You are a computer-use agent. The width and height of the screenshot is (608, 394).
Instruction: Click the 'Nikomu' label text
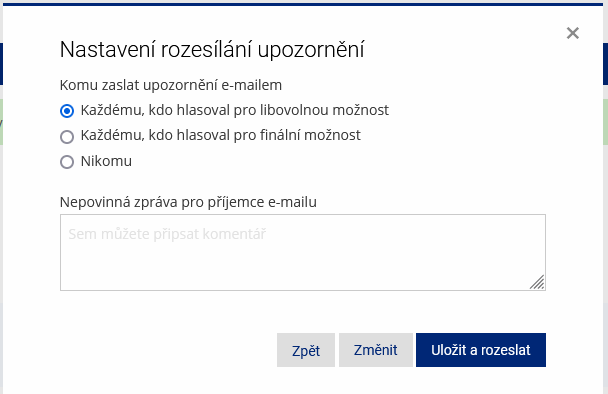click(x=106, y=161)
